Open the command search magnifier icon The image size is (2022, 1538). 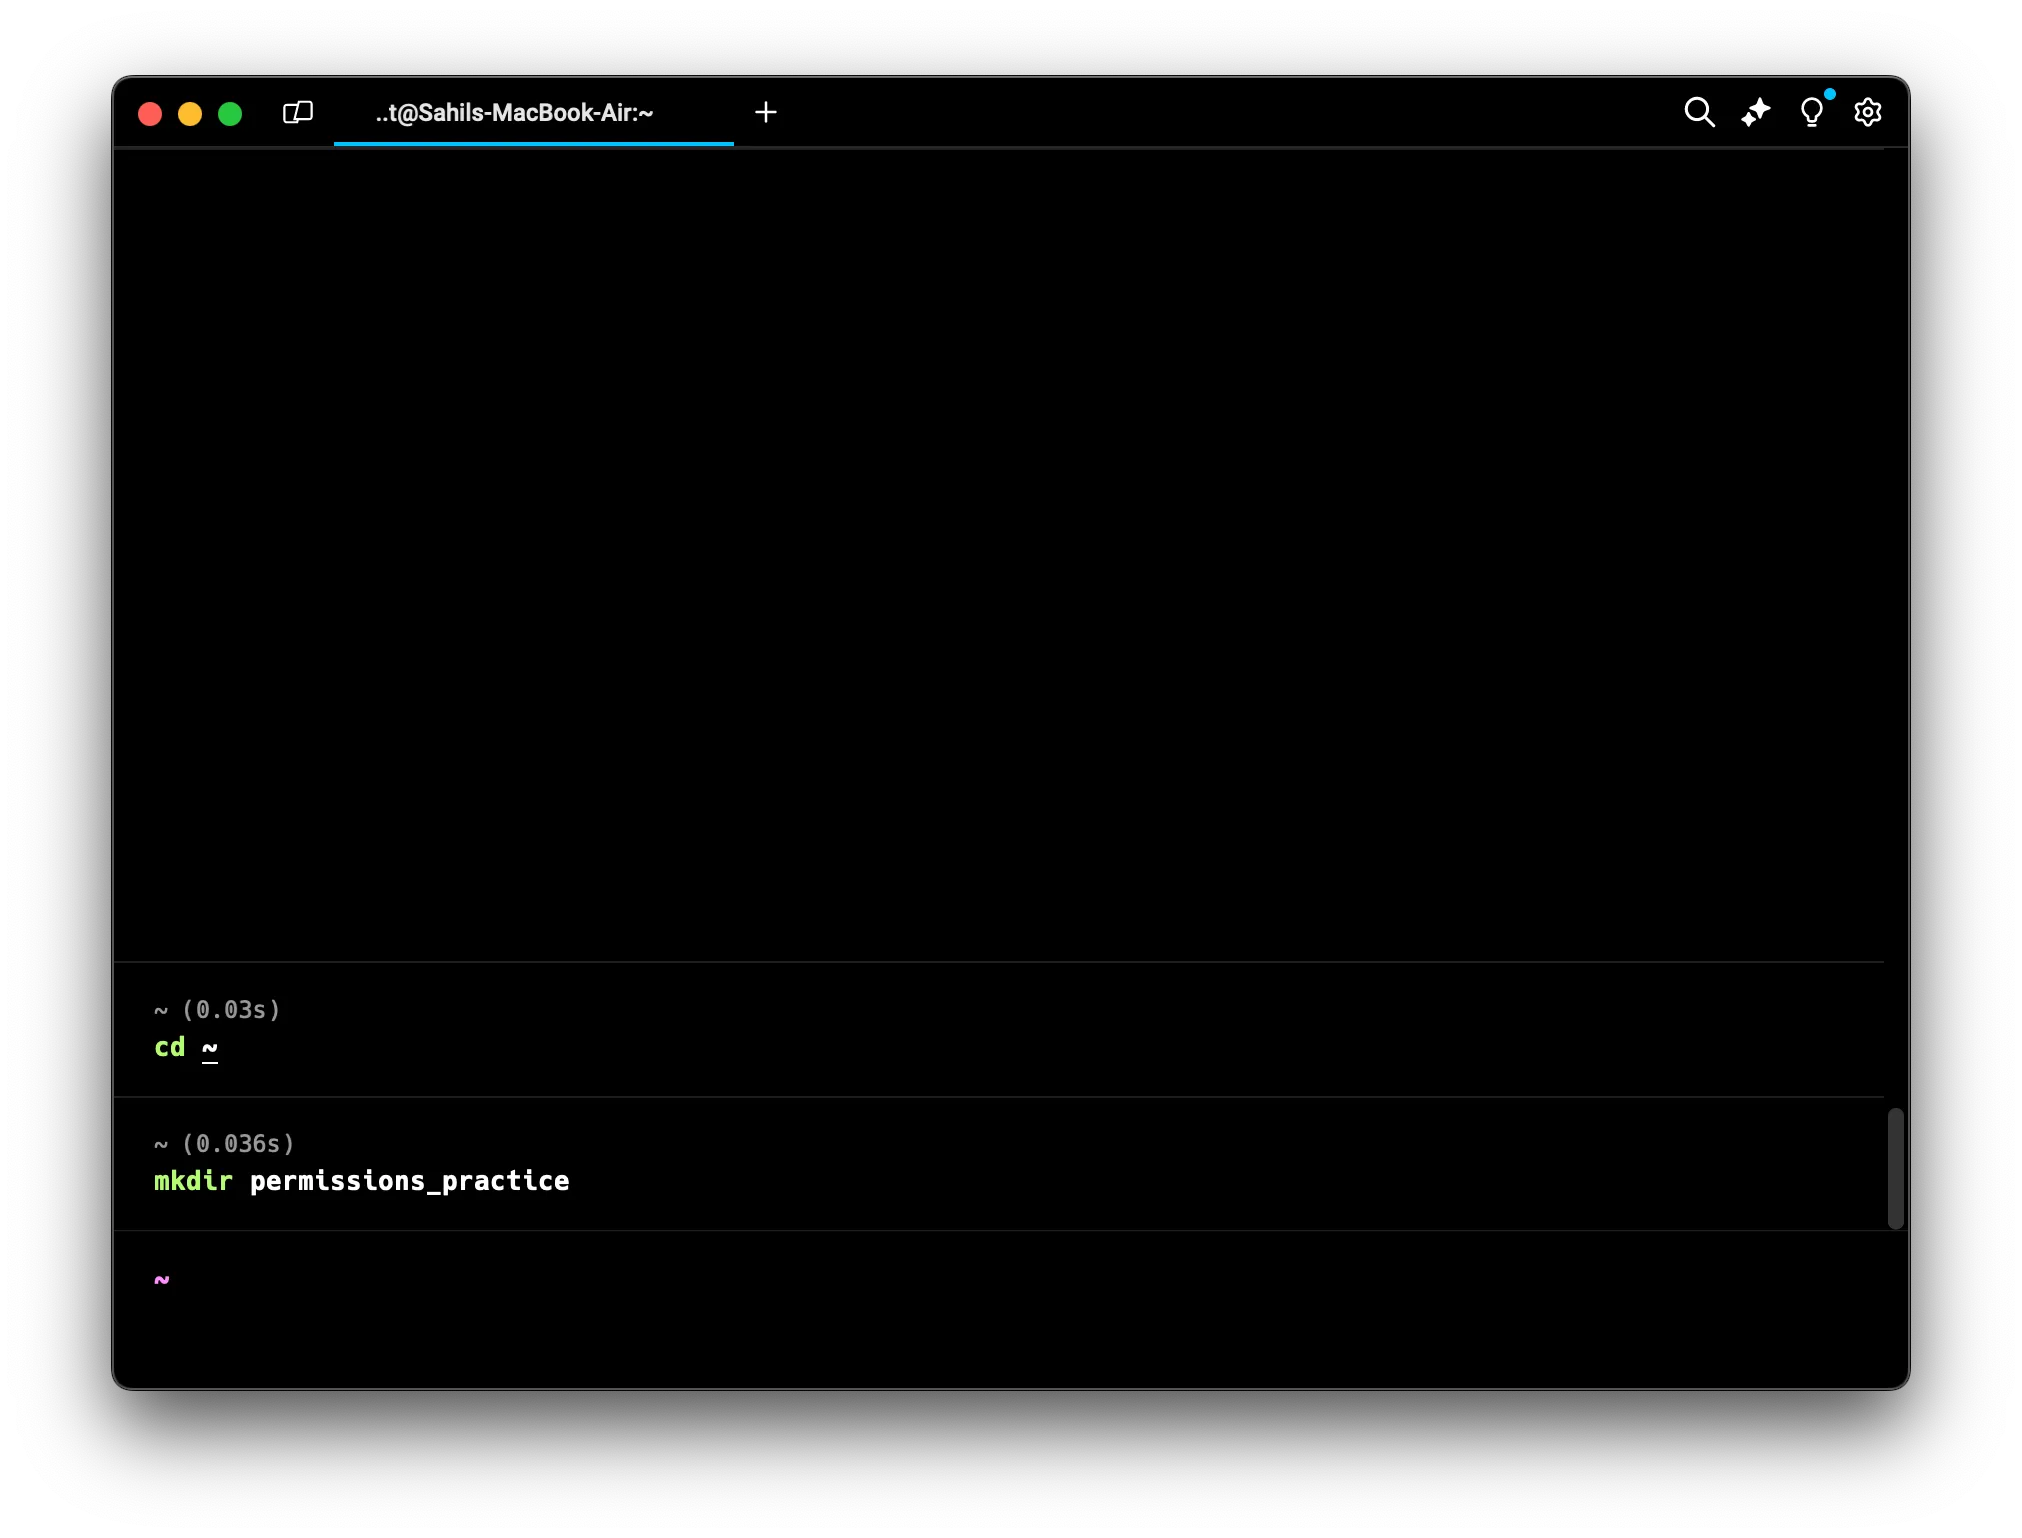[1699, 112]
